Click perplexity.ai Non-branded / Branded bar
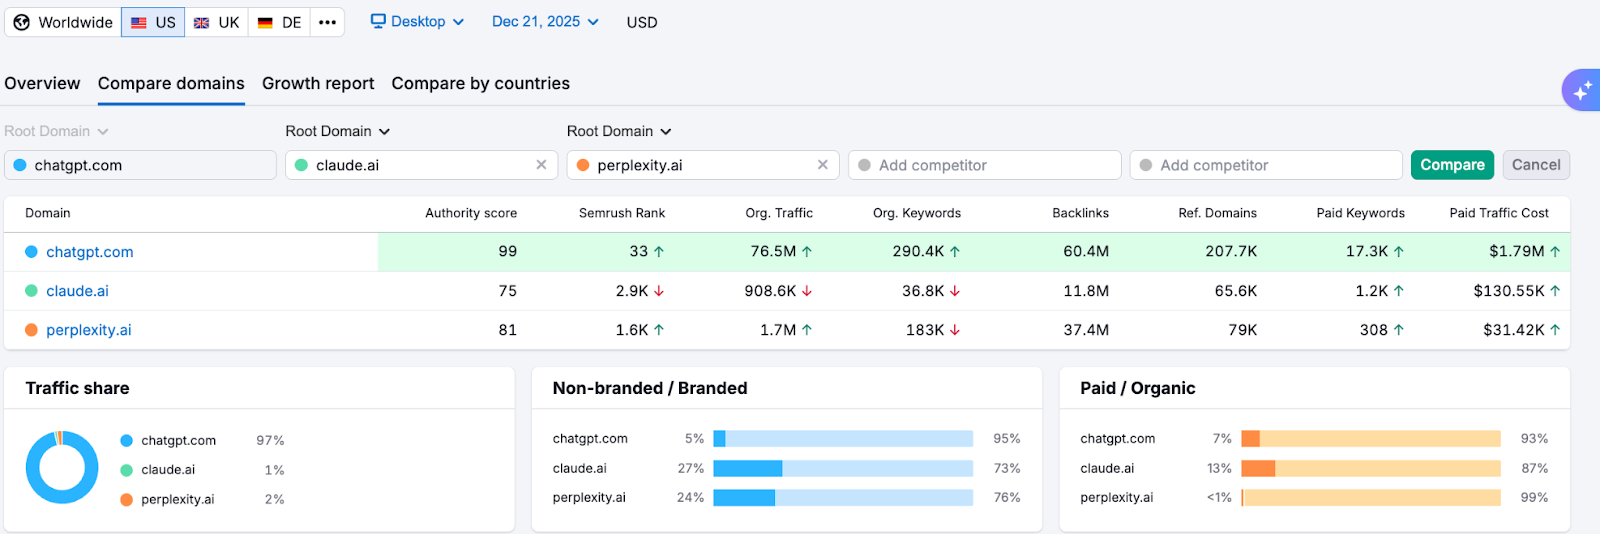Screen dimensions: 1600x534 pos(843,498)
